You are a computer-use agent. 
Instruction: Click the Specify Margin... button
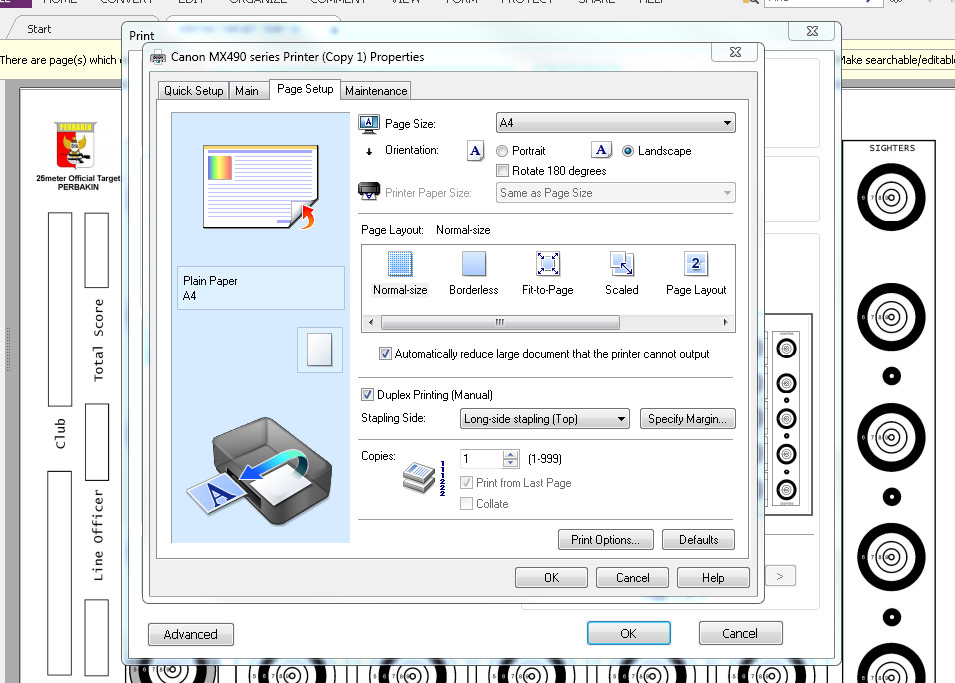pyautogui.click(x=688, y=419)
